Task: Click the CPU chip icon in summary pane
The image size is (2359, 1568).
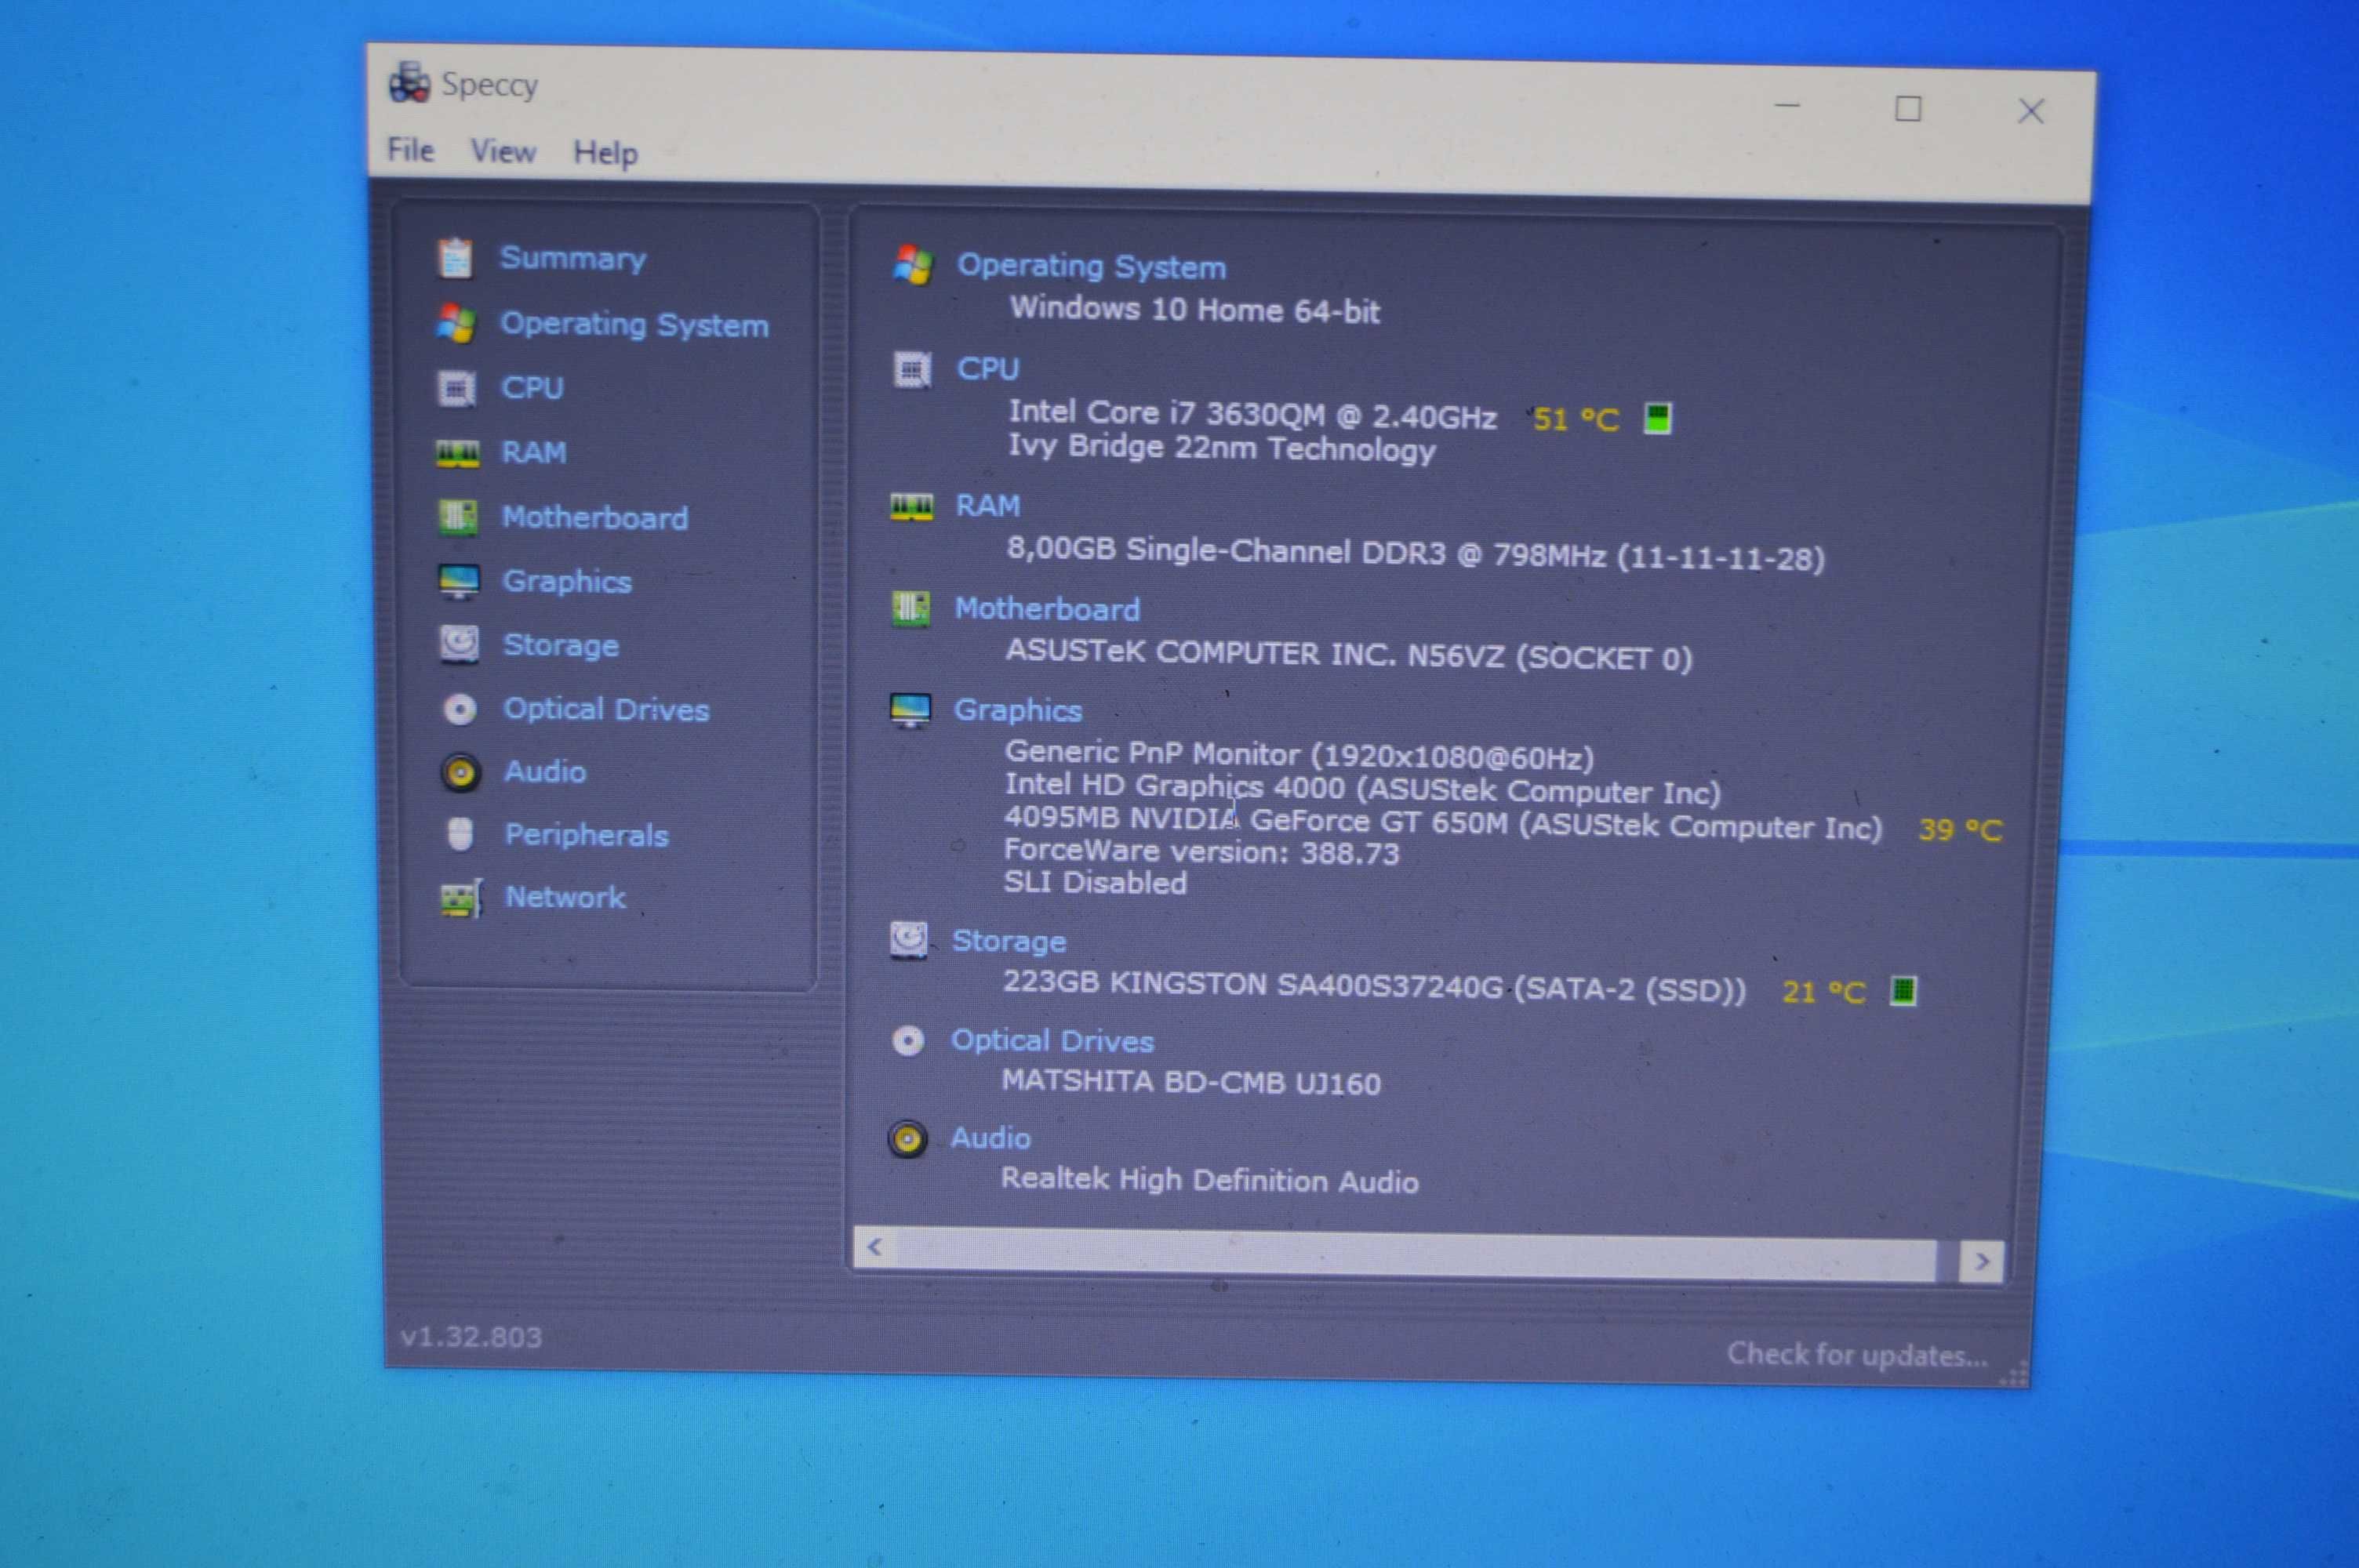Action: coord(912,370)
